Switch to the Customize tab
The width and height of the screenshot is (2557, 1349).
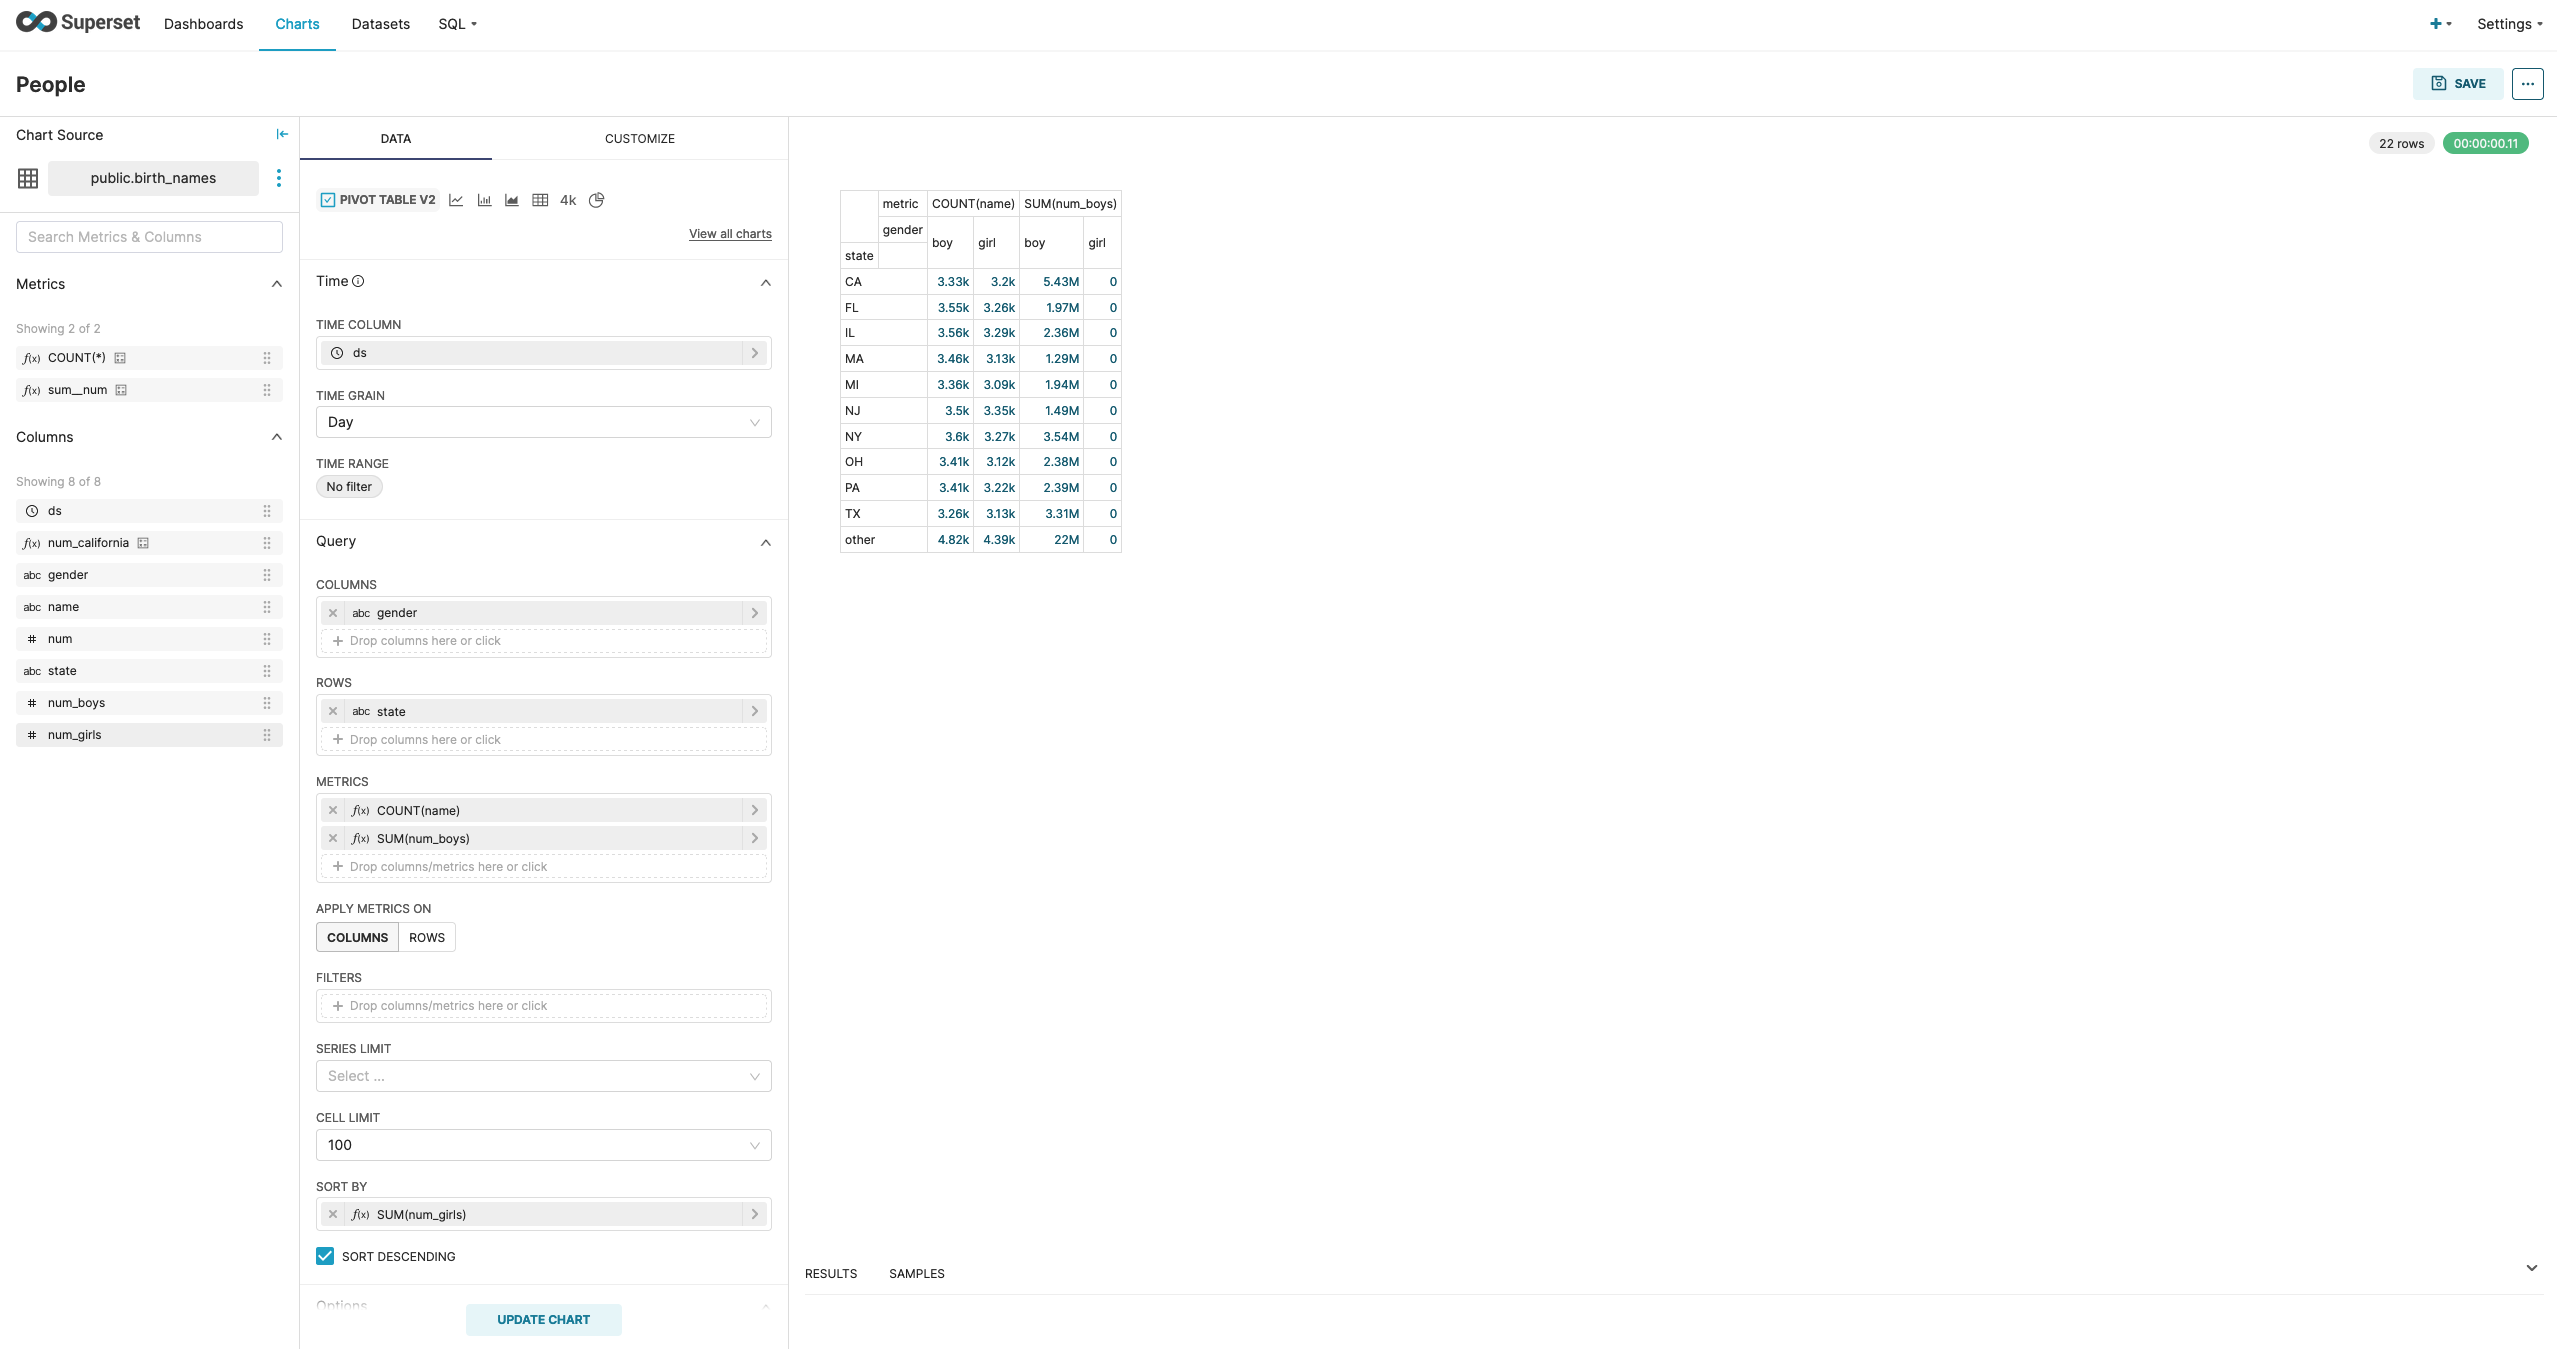(640, 139)
